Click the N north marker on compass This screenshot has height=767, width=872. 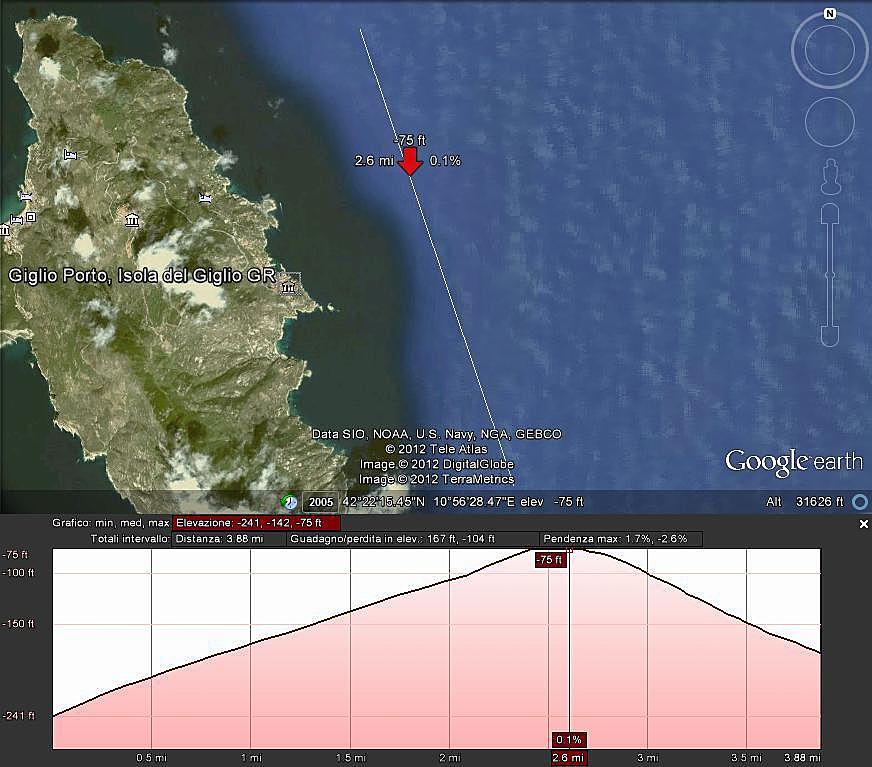tap(829, 14)
